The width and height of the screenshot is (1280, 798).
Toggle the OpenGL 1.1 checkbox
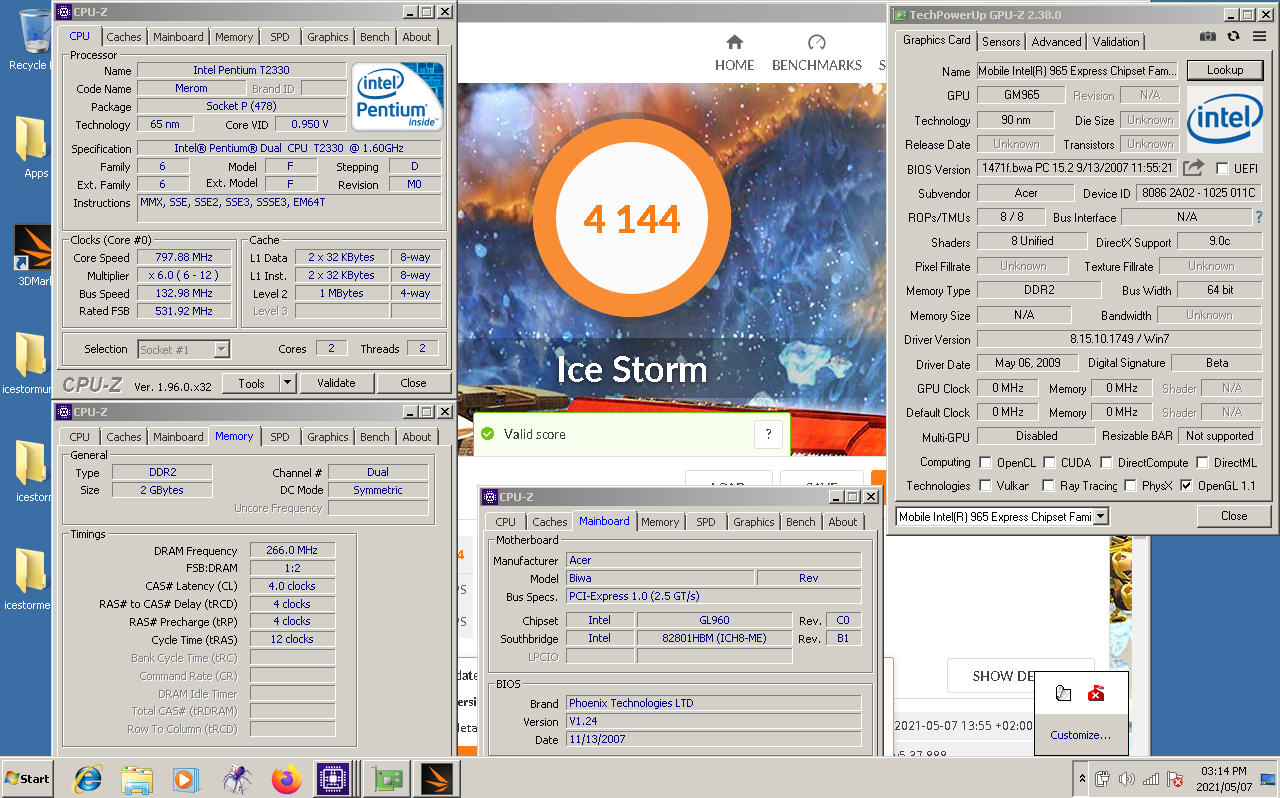pyautogui.click(x=1186, y=486)
